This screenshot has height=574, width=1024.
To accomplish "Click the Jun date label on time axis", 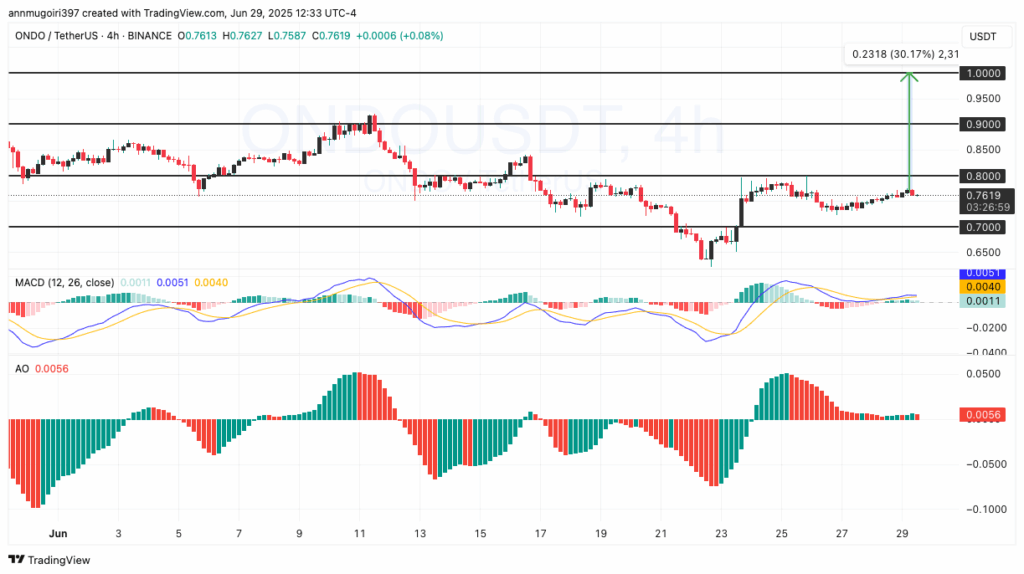I will tap(58, 534).
